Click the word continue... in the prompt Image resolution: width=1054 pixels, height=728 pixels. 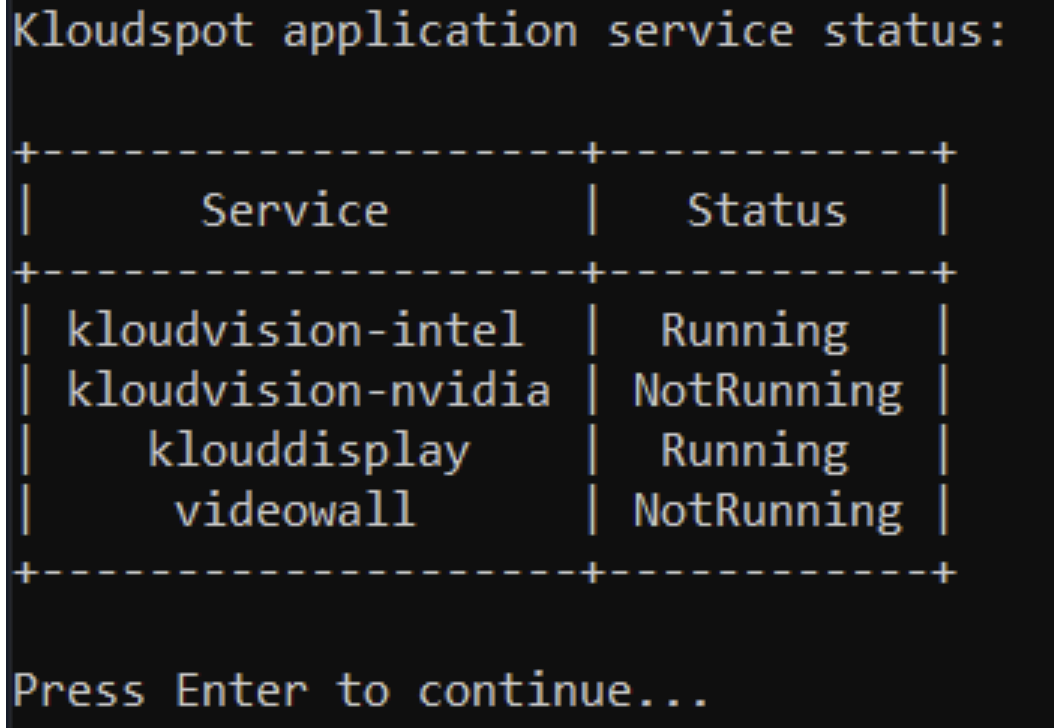click(x=563, y=690)
